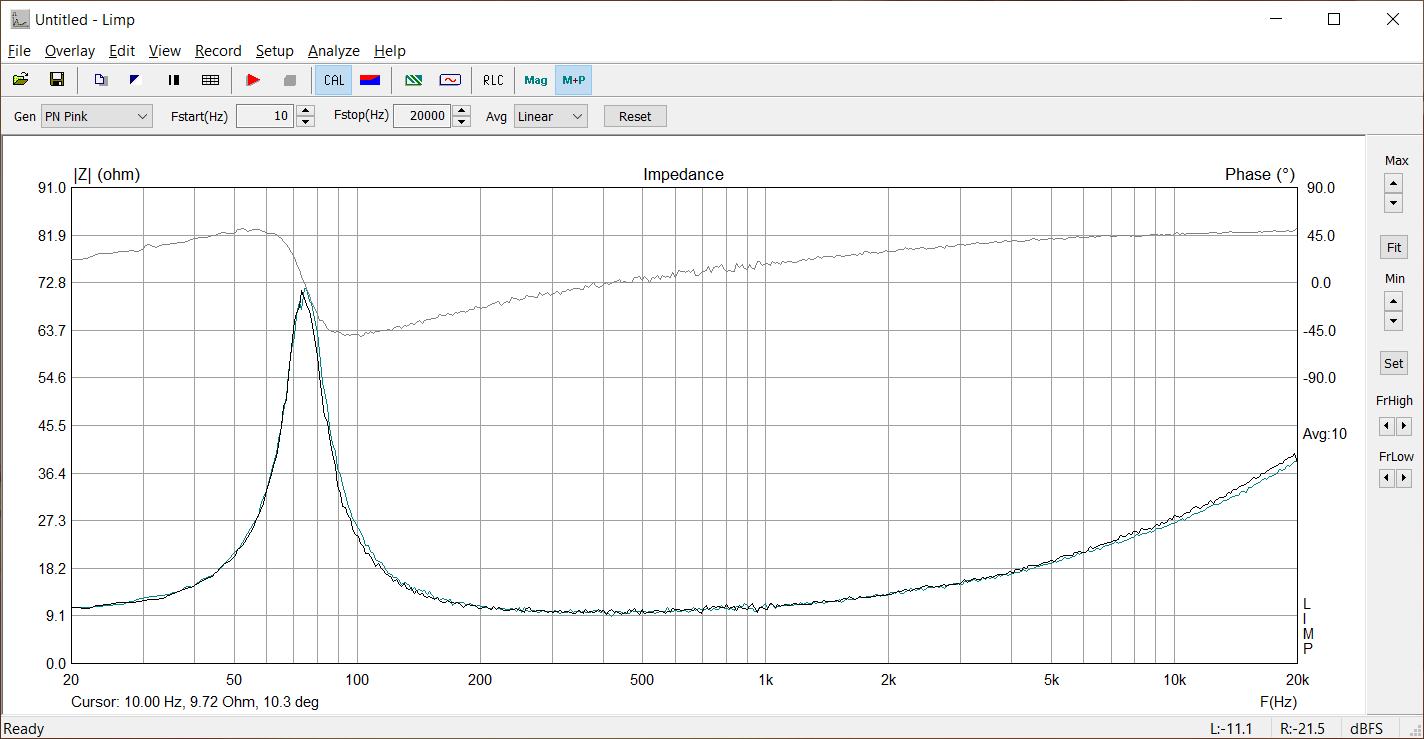Switch to Mag magnitude-only view
Viewport: 1424px width, 739px height.
pos(536,80)
